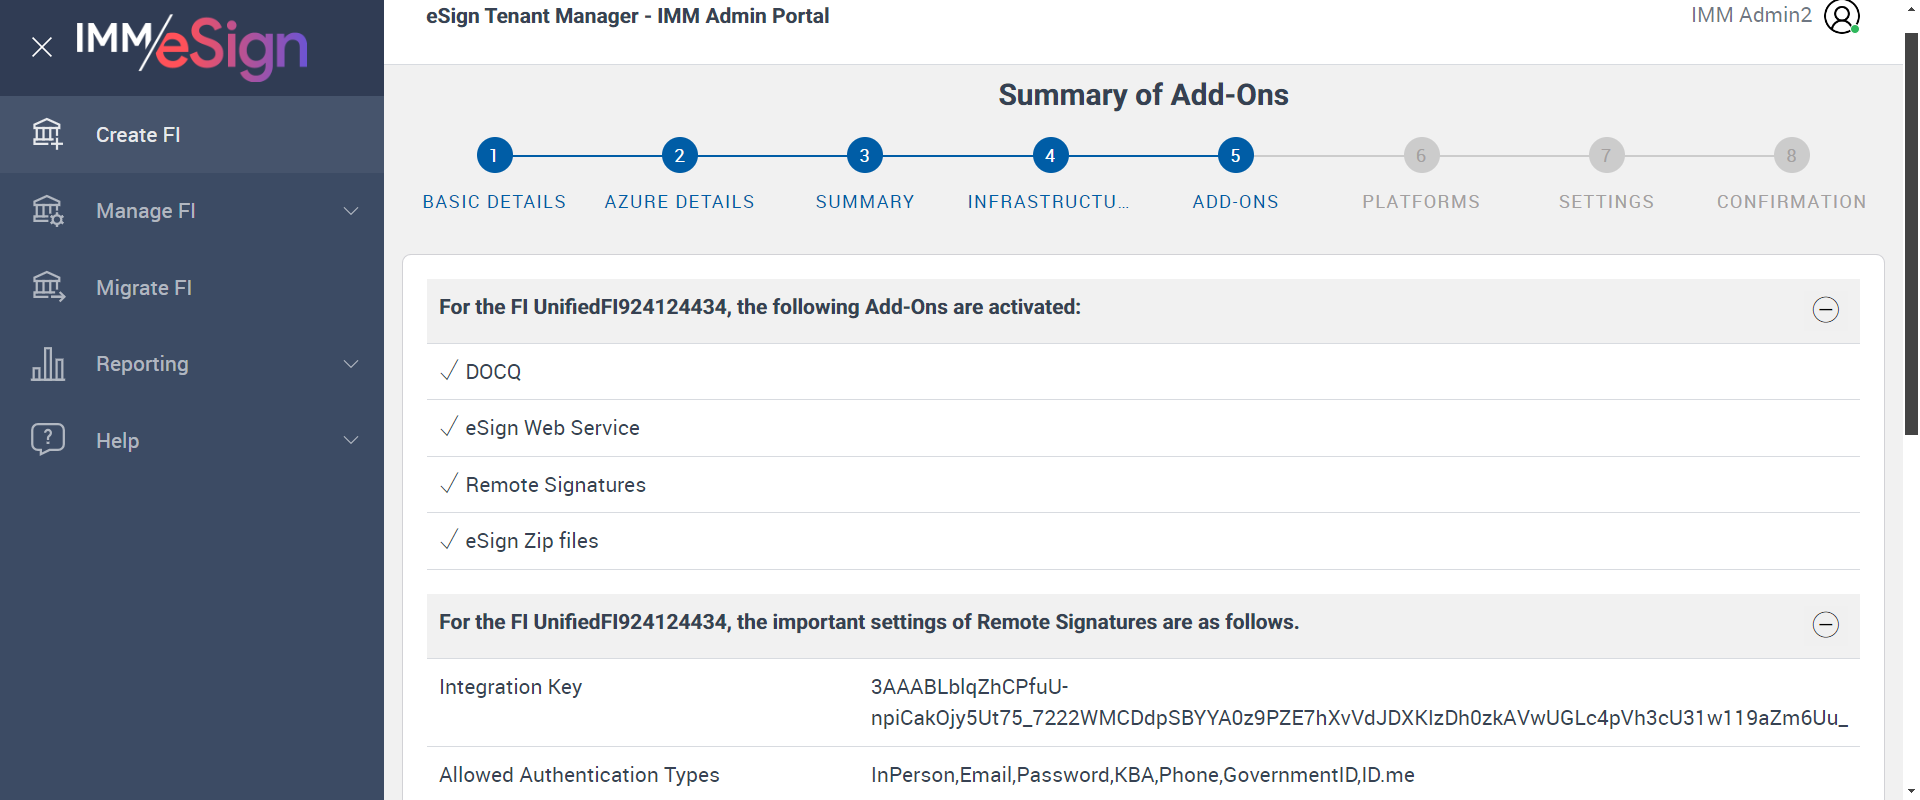
Task: Go to step 2 Azure Details
Action: coord(679,156)
